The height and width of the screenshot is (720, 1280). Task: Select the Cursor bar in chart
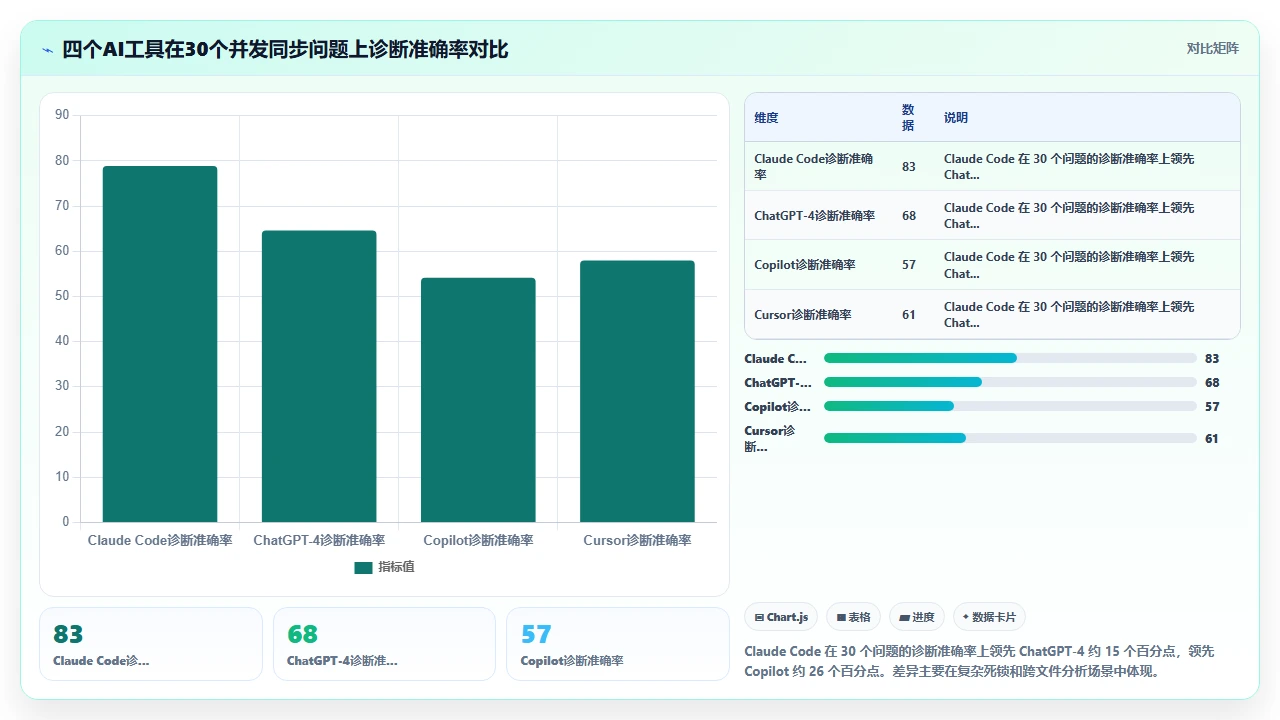point(637,391)
